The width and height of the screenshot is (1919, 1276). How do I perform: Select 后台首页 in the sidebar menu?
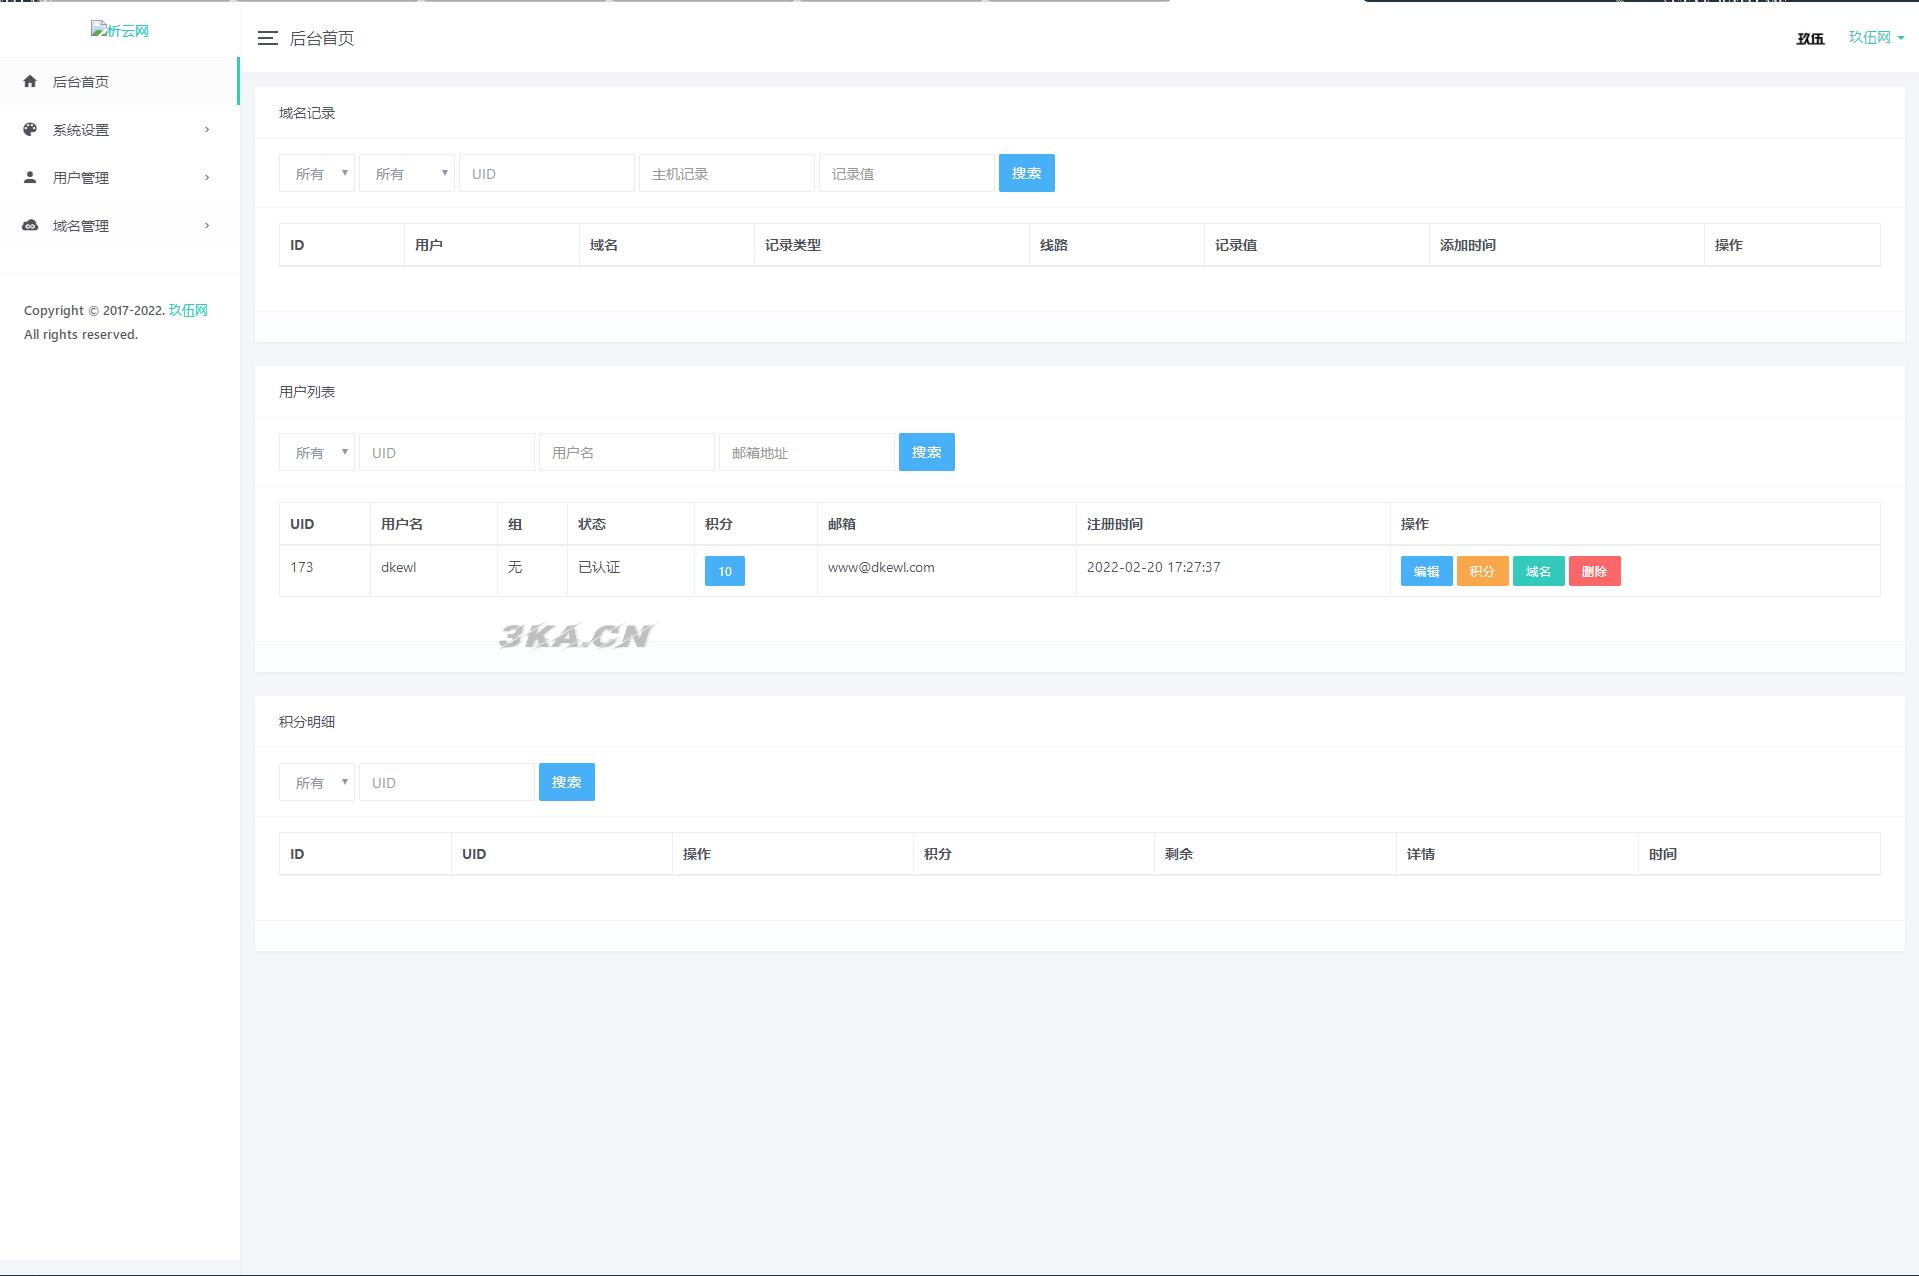pyautogui.click(x=81, y=81)
